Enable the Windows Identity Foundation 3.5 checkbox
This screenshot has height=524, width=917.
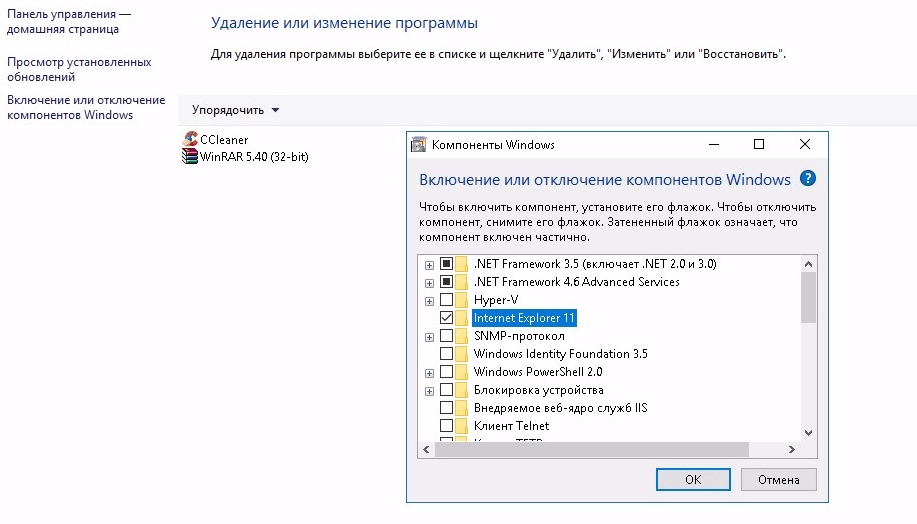pos(446,354)
